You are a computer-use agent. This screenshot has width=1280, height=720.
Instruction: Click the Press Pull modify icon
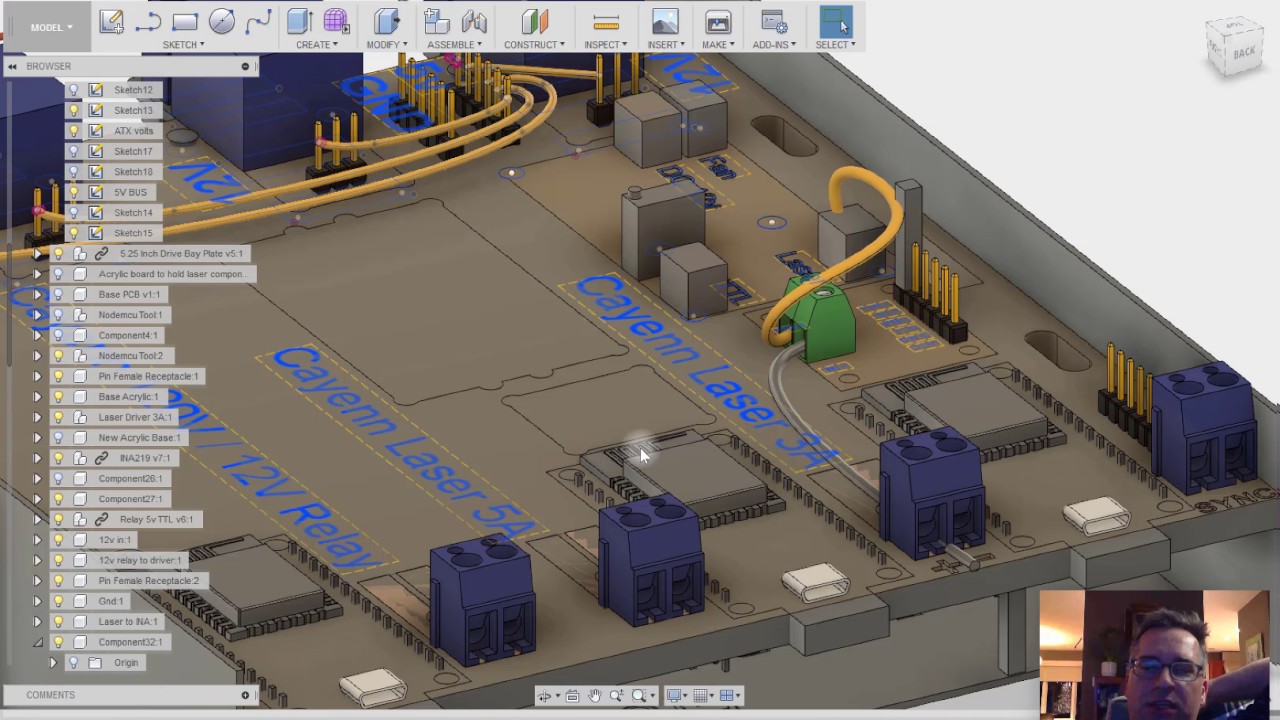tap(386, 21)
